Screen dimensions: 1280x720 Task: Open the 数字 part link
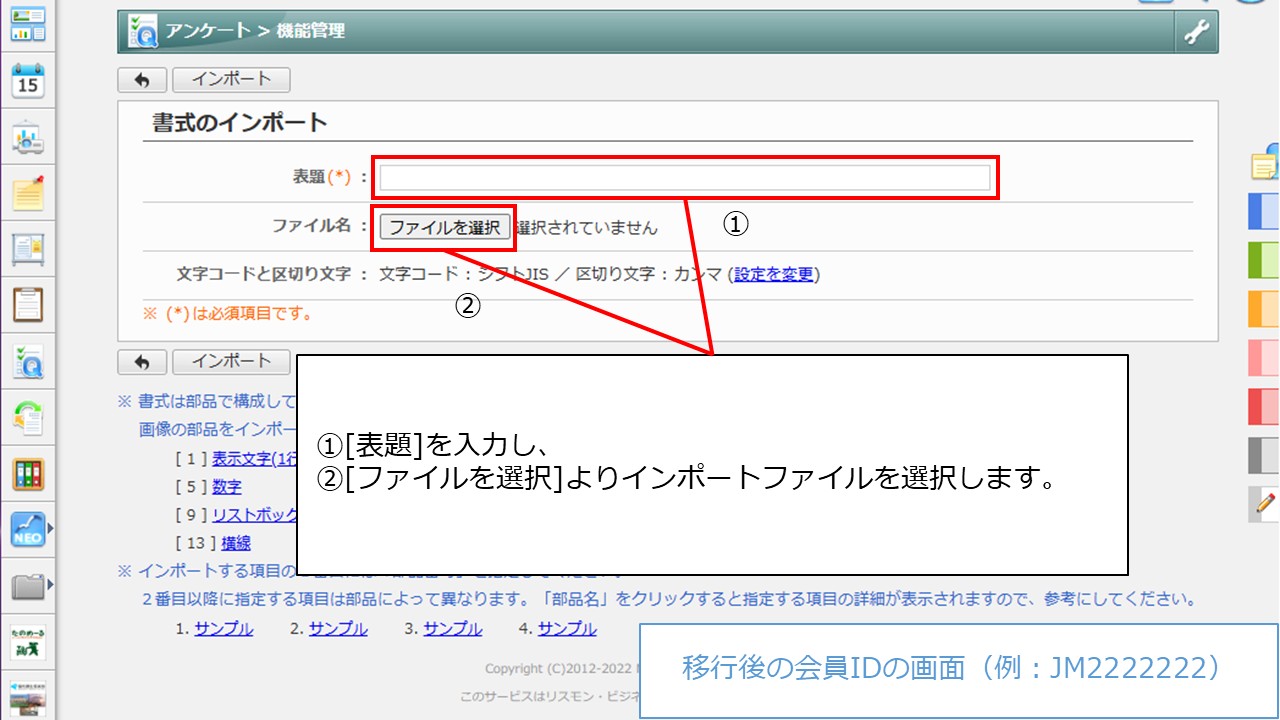pos(226,487)
